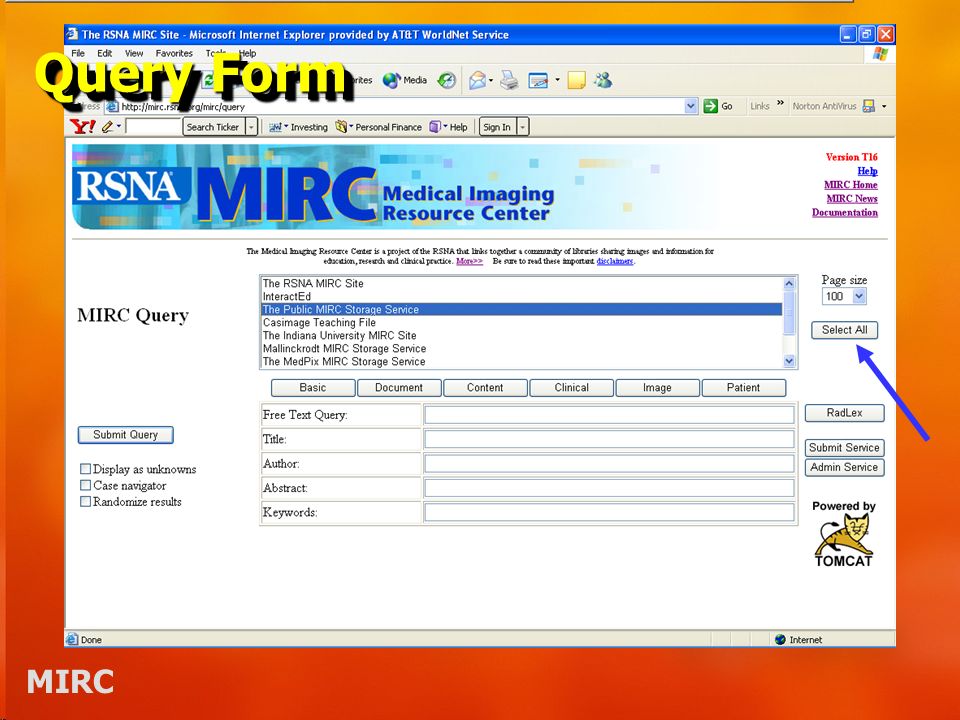
Task: Open the Search Ticker dropdown arrow
Action: coord(251,127)
